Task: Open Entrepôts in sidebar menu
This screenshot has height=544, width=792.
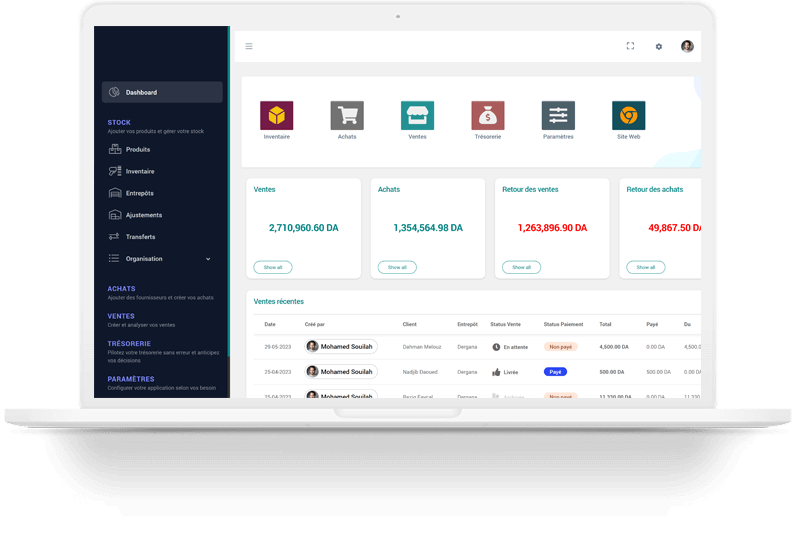Action: coord(139,193)
